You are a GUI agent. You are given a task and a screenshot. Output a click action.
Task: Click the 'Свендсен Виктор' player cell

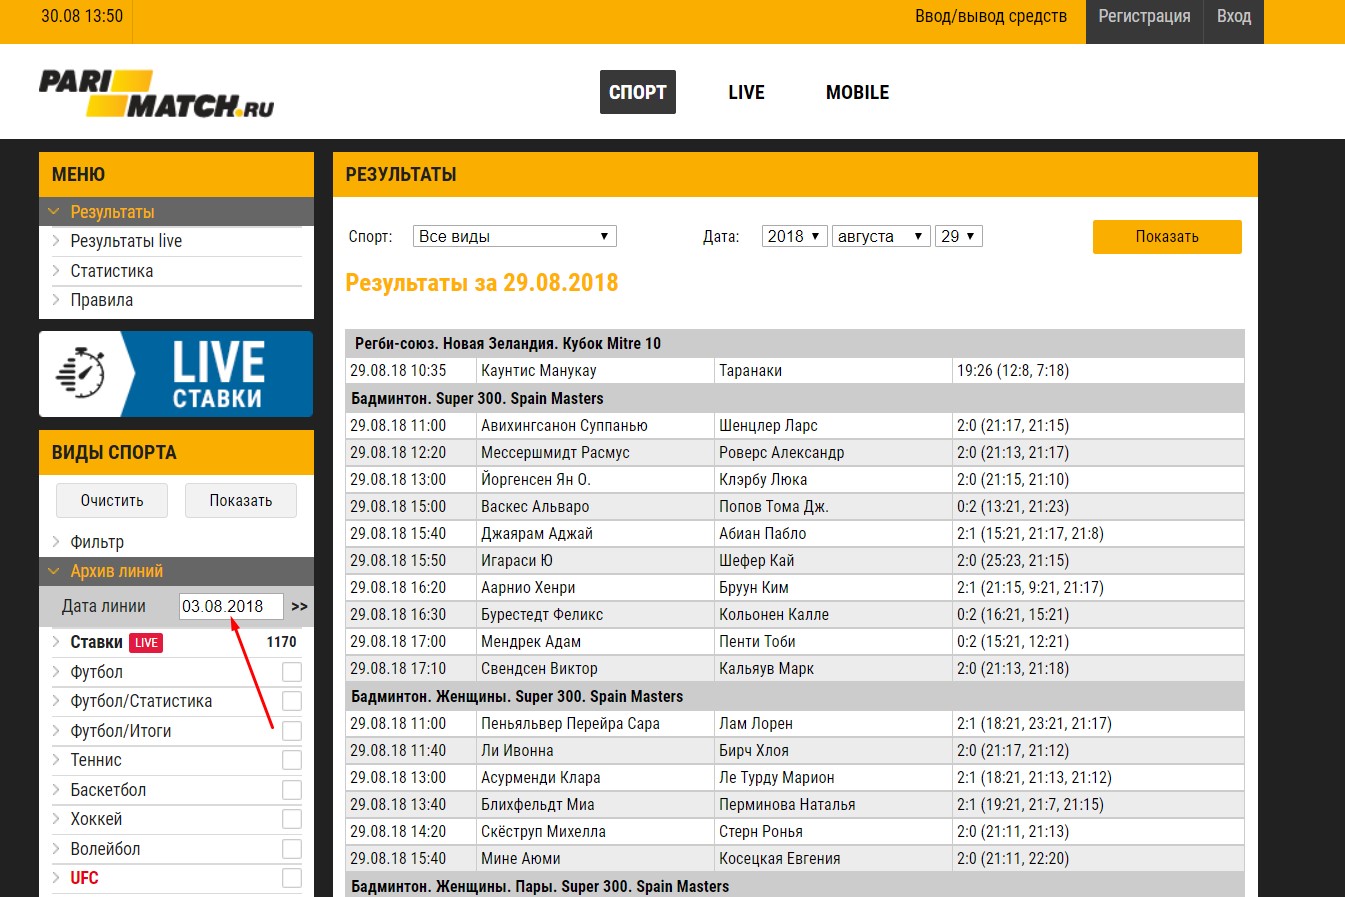tap(595, 669)
